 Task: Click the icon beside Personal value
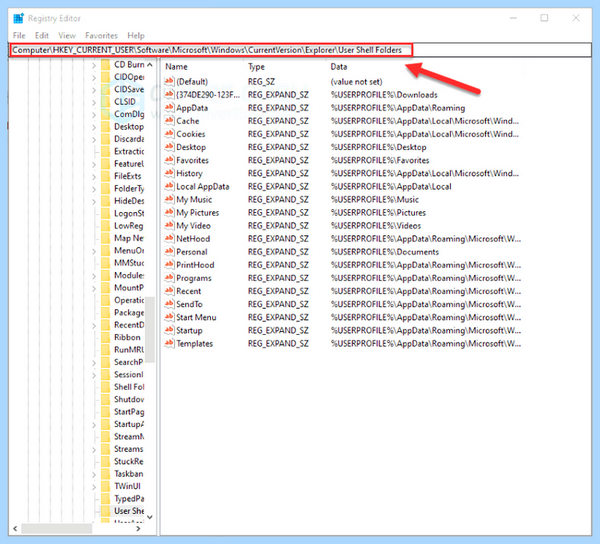[x=169, y=251]
